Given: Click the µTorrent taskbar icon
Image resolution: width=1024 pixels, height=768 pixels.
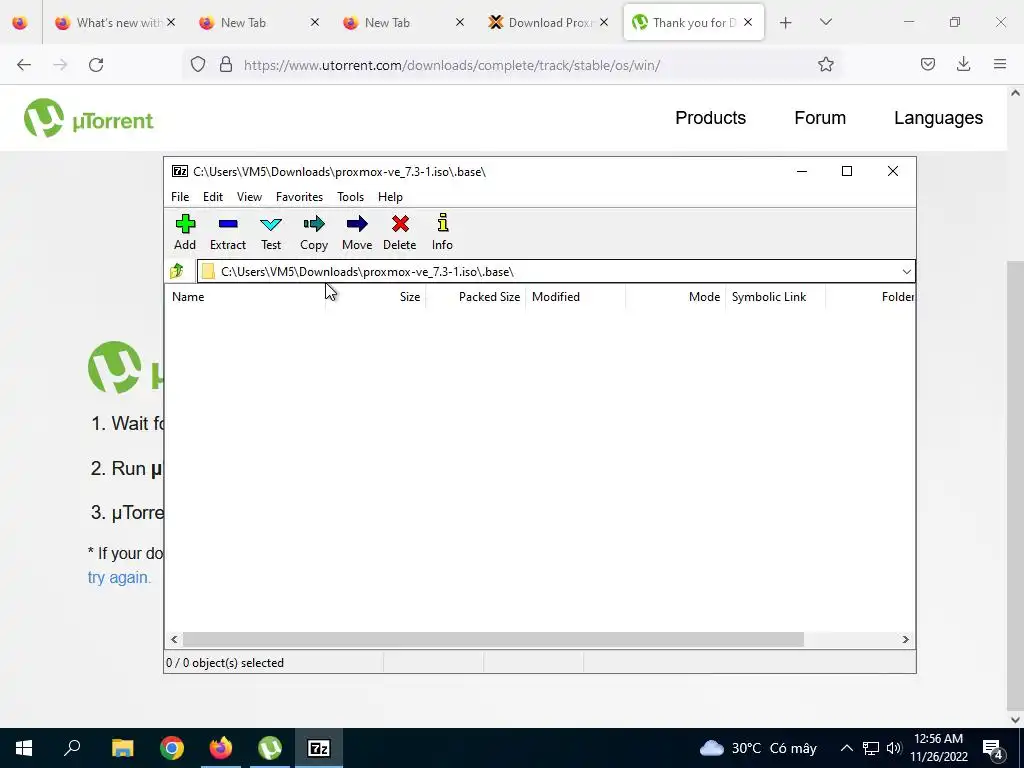Looking at the screenshot, I should [x=270, y=748].
